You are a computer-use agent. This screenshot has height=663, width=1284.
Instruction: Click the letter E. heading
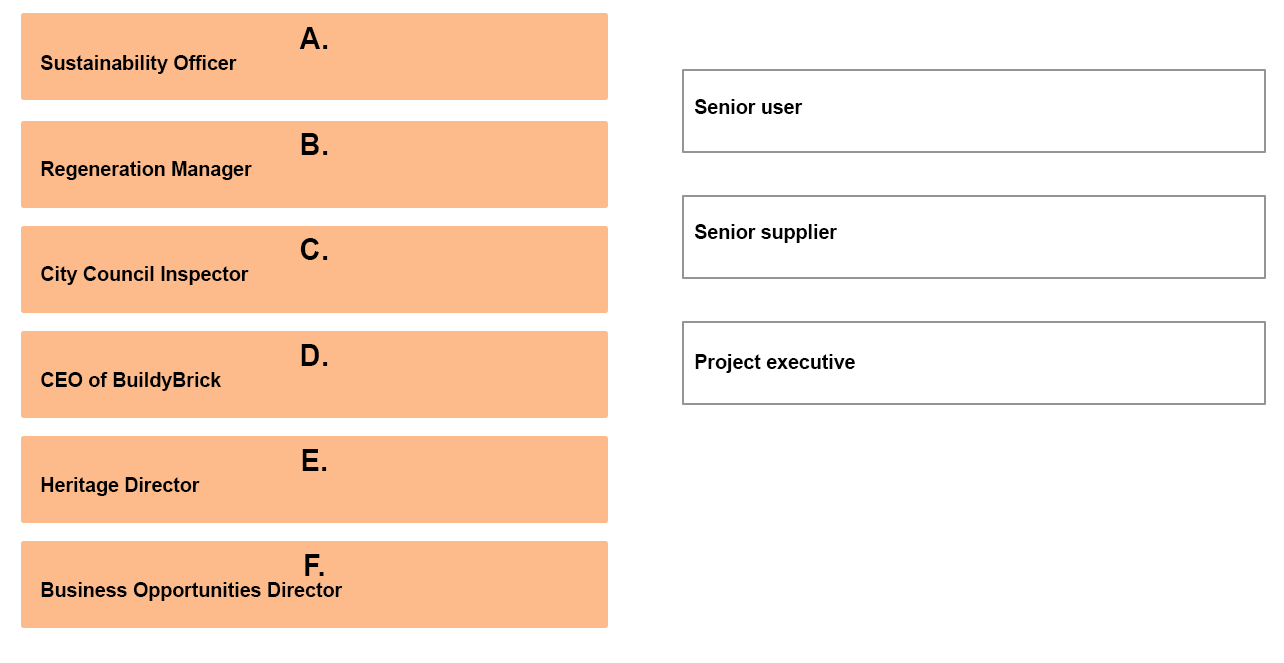click(x=314, y=461)
